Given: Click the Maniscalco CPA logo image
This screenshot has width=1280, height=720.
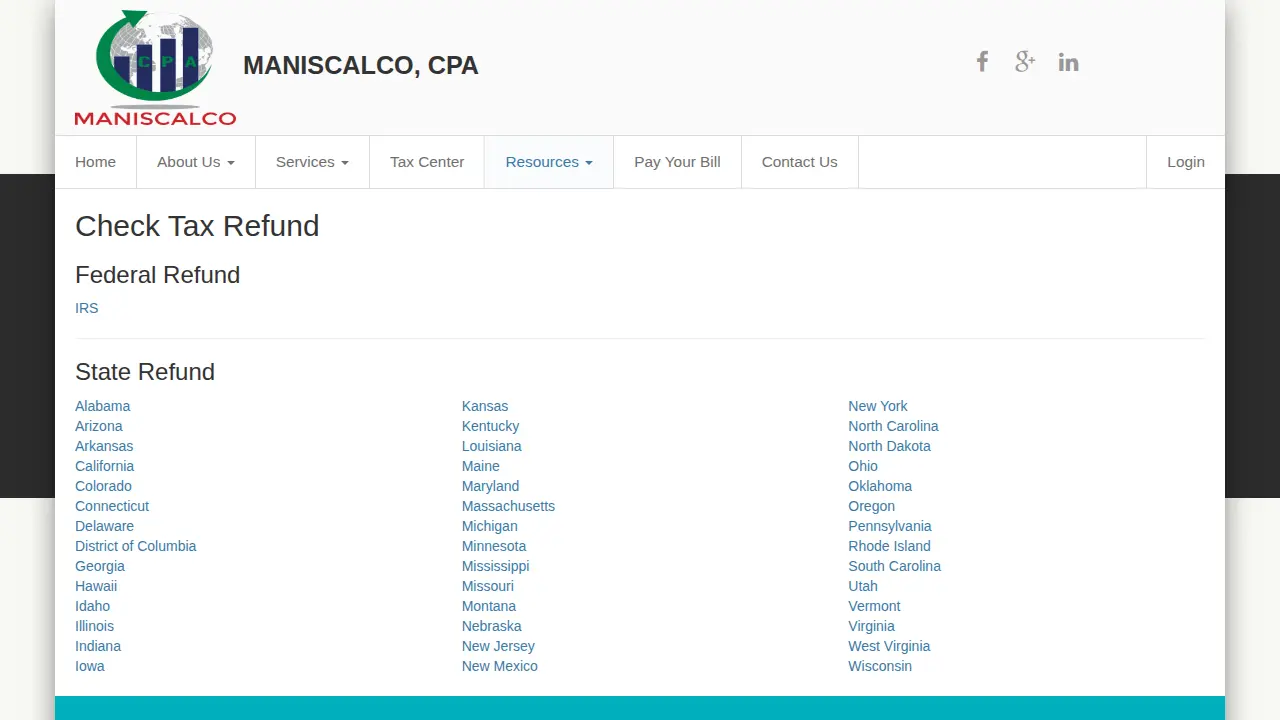Looking at the screenshot, I should point(155,67).
